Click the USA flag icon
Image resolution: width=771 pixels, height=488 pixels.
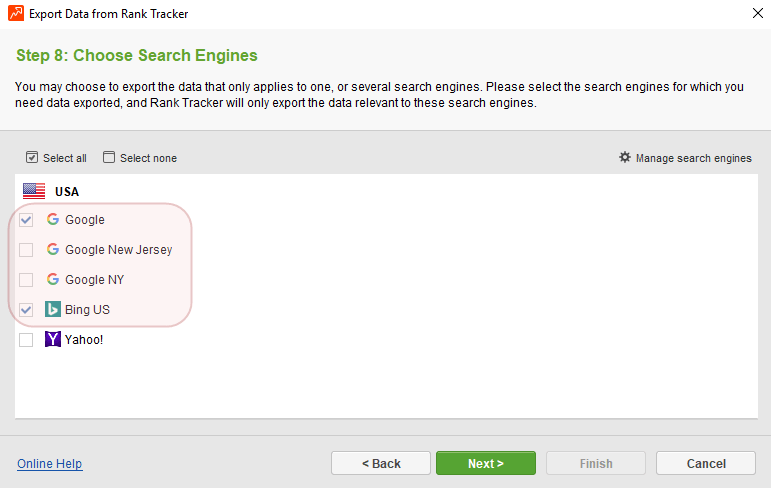tap(34, 191)
